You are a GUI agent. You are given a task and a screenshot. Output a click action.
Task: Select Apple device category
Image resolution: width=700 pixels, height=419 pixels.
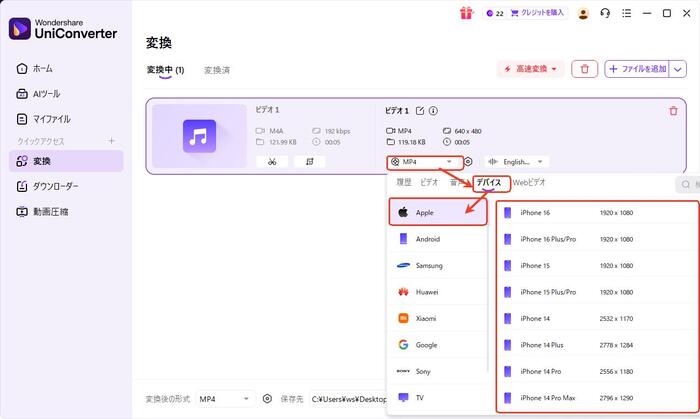pos(438,212)
